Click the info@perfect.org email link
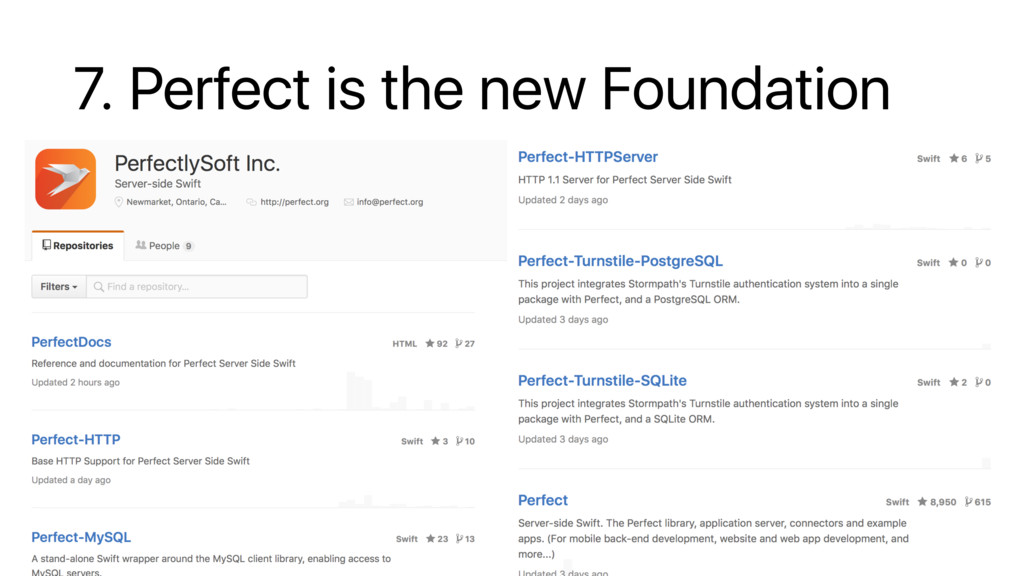 (390, 202)
